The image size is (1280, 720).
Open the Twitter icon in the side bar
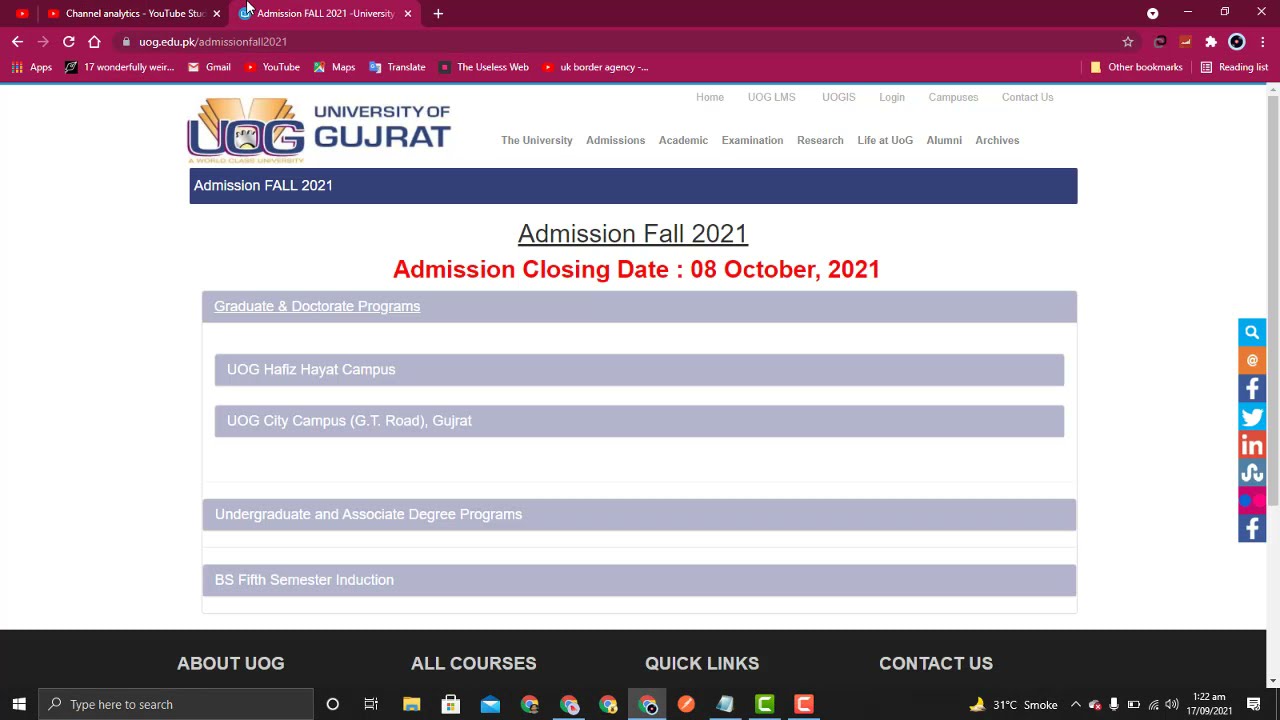(1252, 416)
